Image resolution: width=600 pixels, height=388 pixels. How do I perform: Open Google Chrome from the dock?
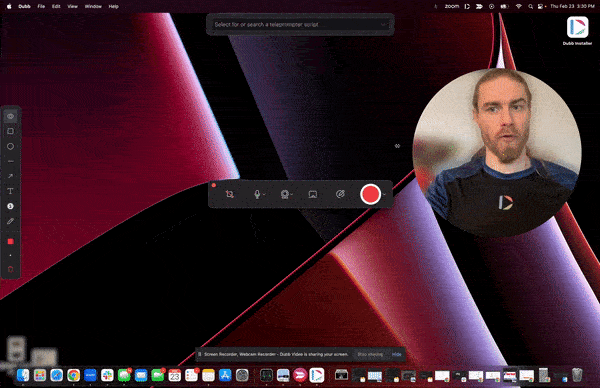(x=73, y=375)
